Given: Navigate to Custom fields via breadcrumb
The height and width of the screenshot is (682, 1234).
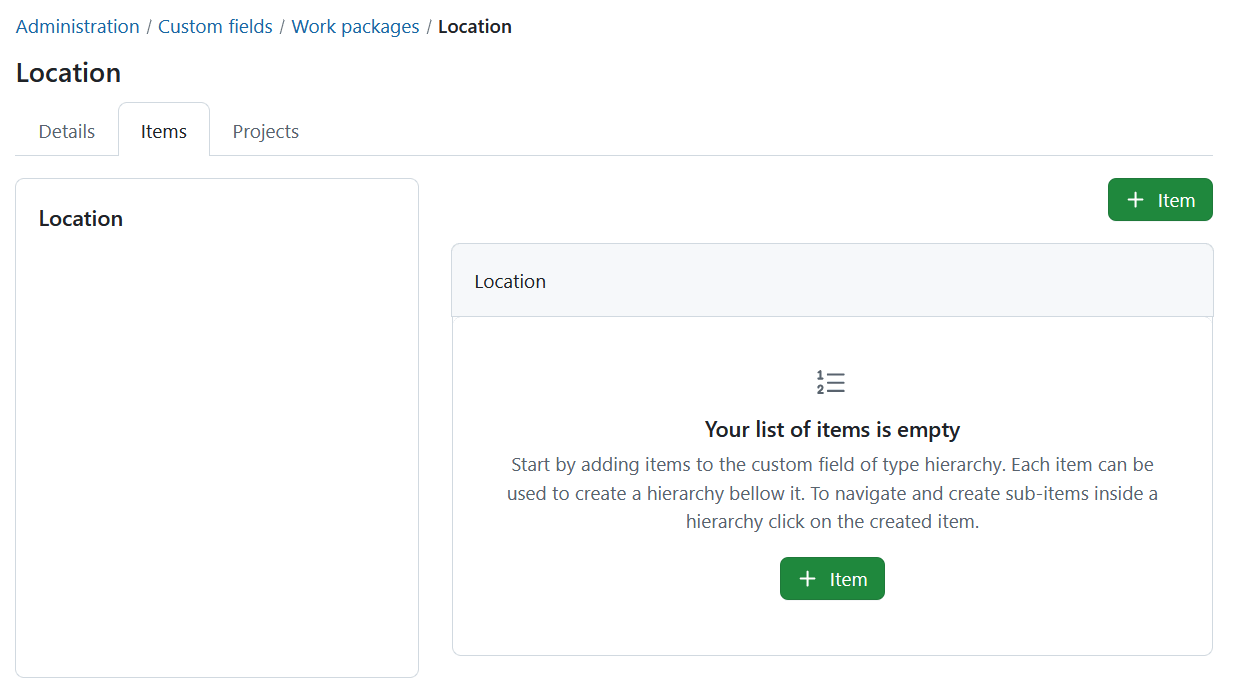Looking at the screenshot, I should coord(215,26).
